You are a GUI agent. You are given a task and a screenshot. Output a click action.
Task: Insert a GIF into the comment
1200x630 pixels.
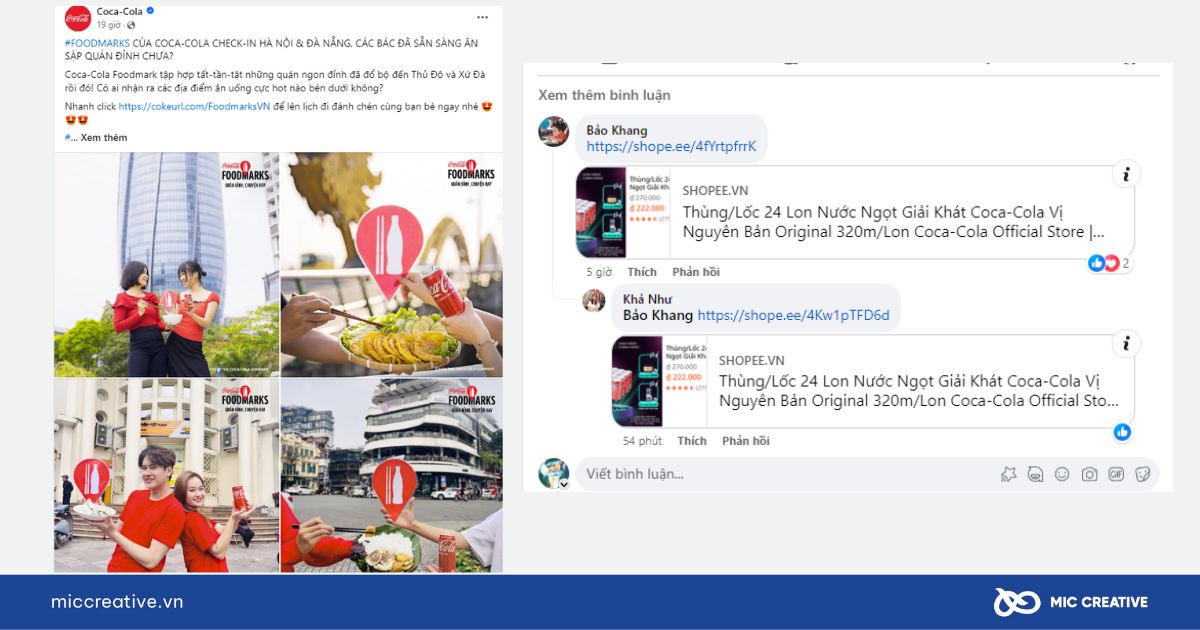click(1116, 474)
